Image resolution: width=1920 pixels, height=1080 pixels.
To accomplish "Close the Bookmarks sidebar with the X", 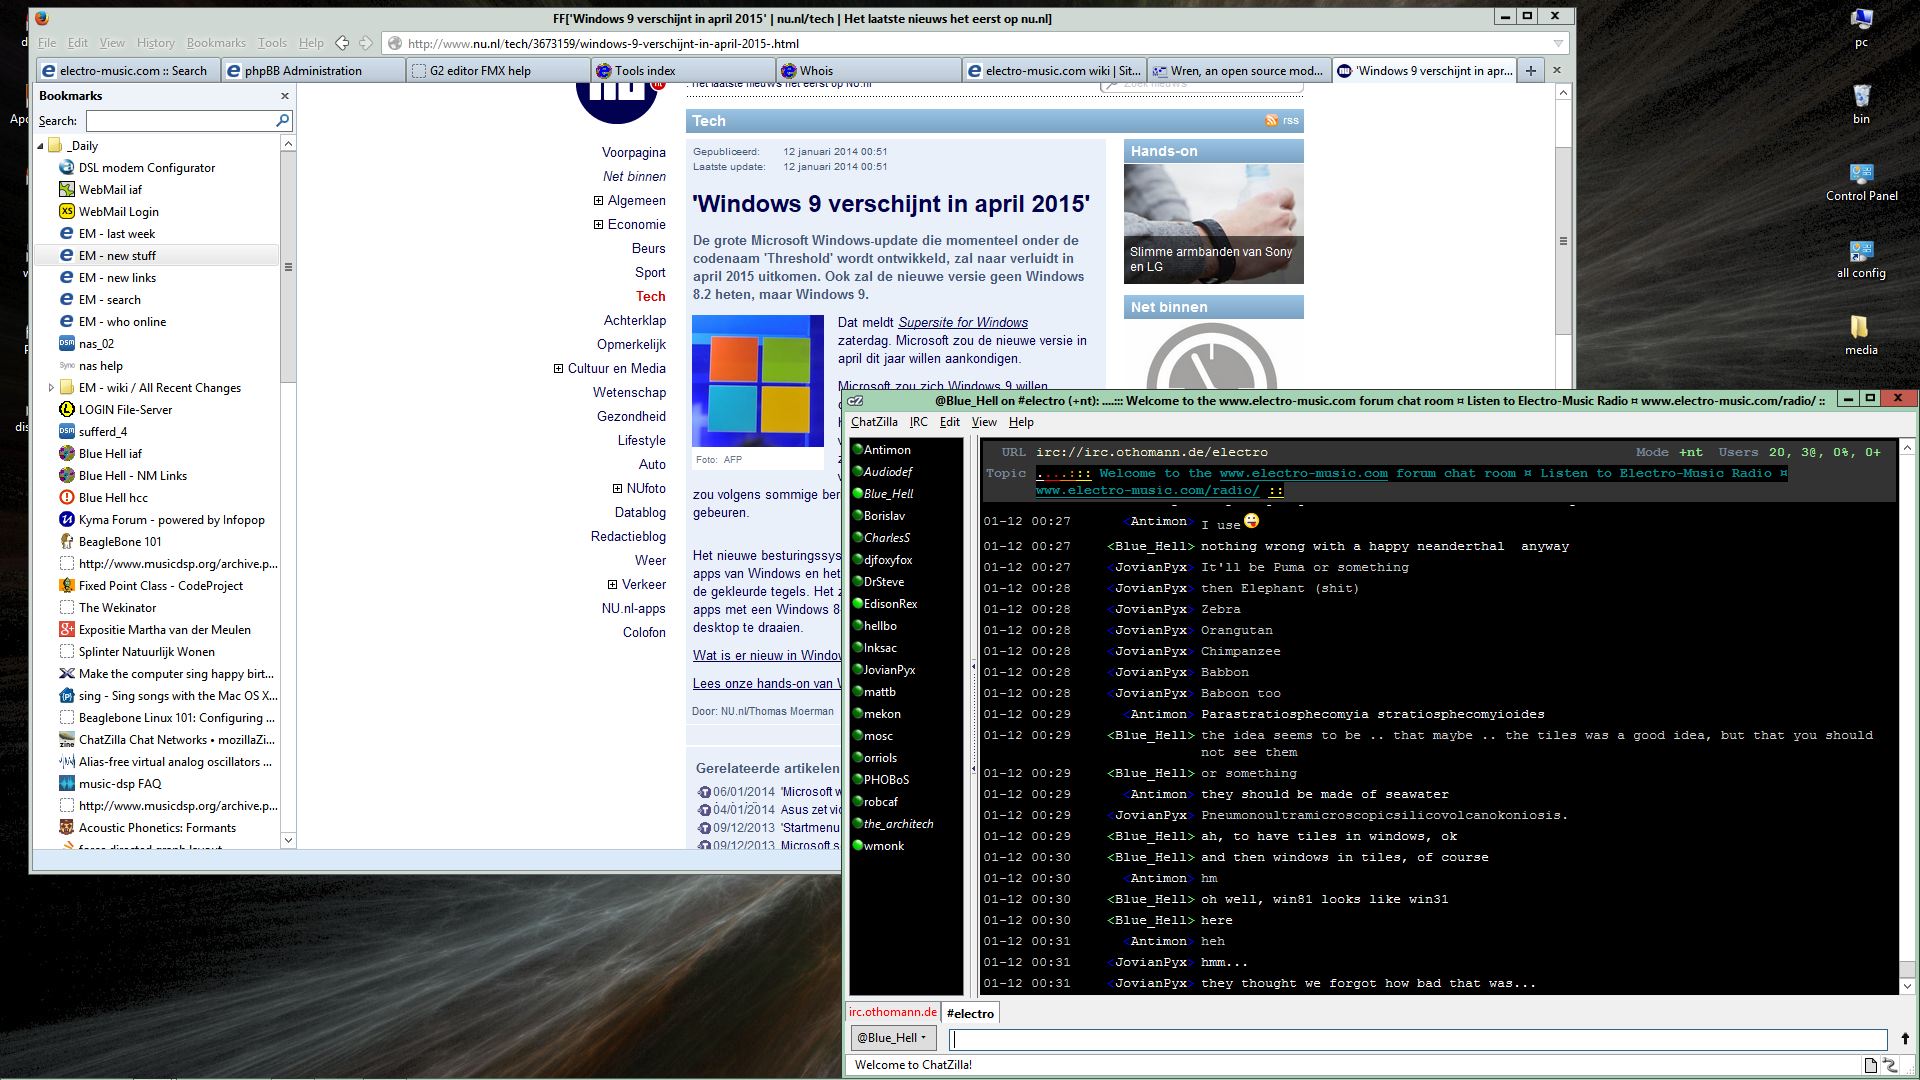I will tap(285, 96).
